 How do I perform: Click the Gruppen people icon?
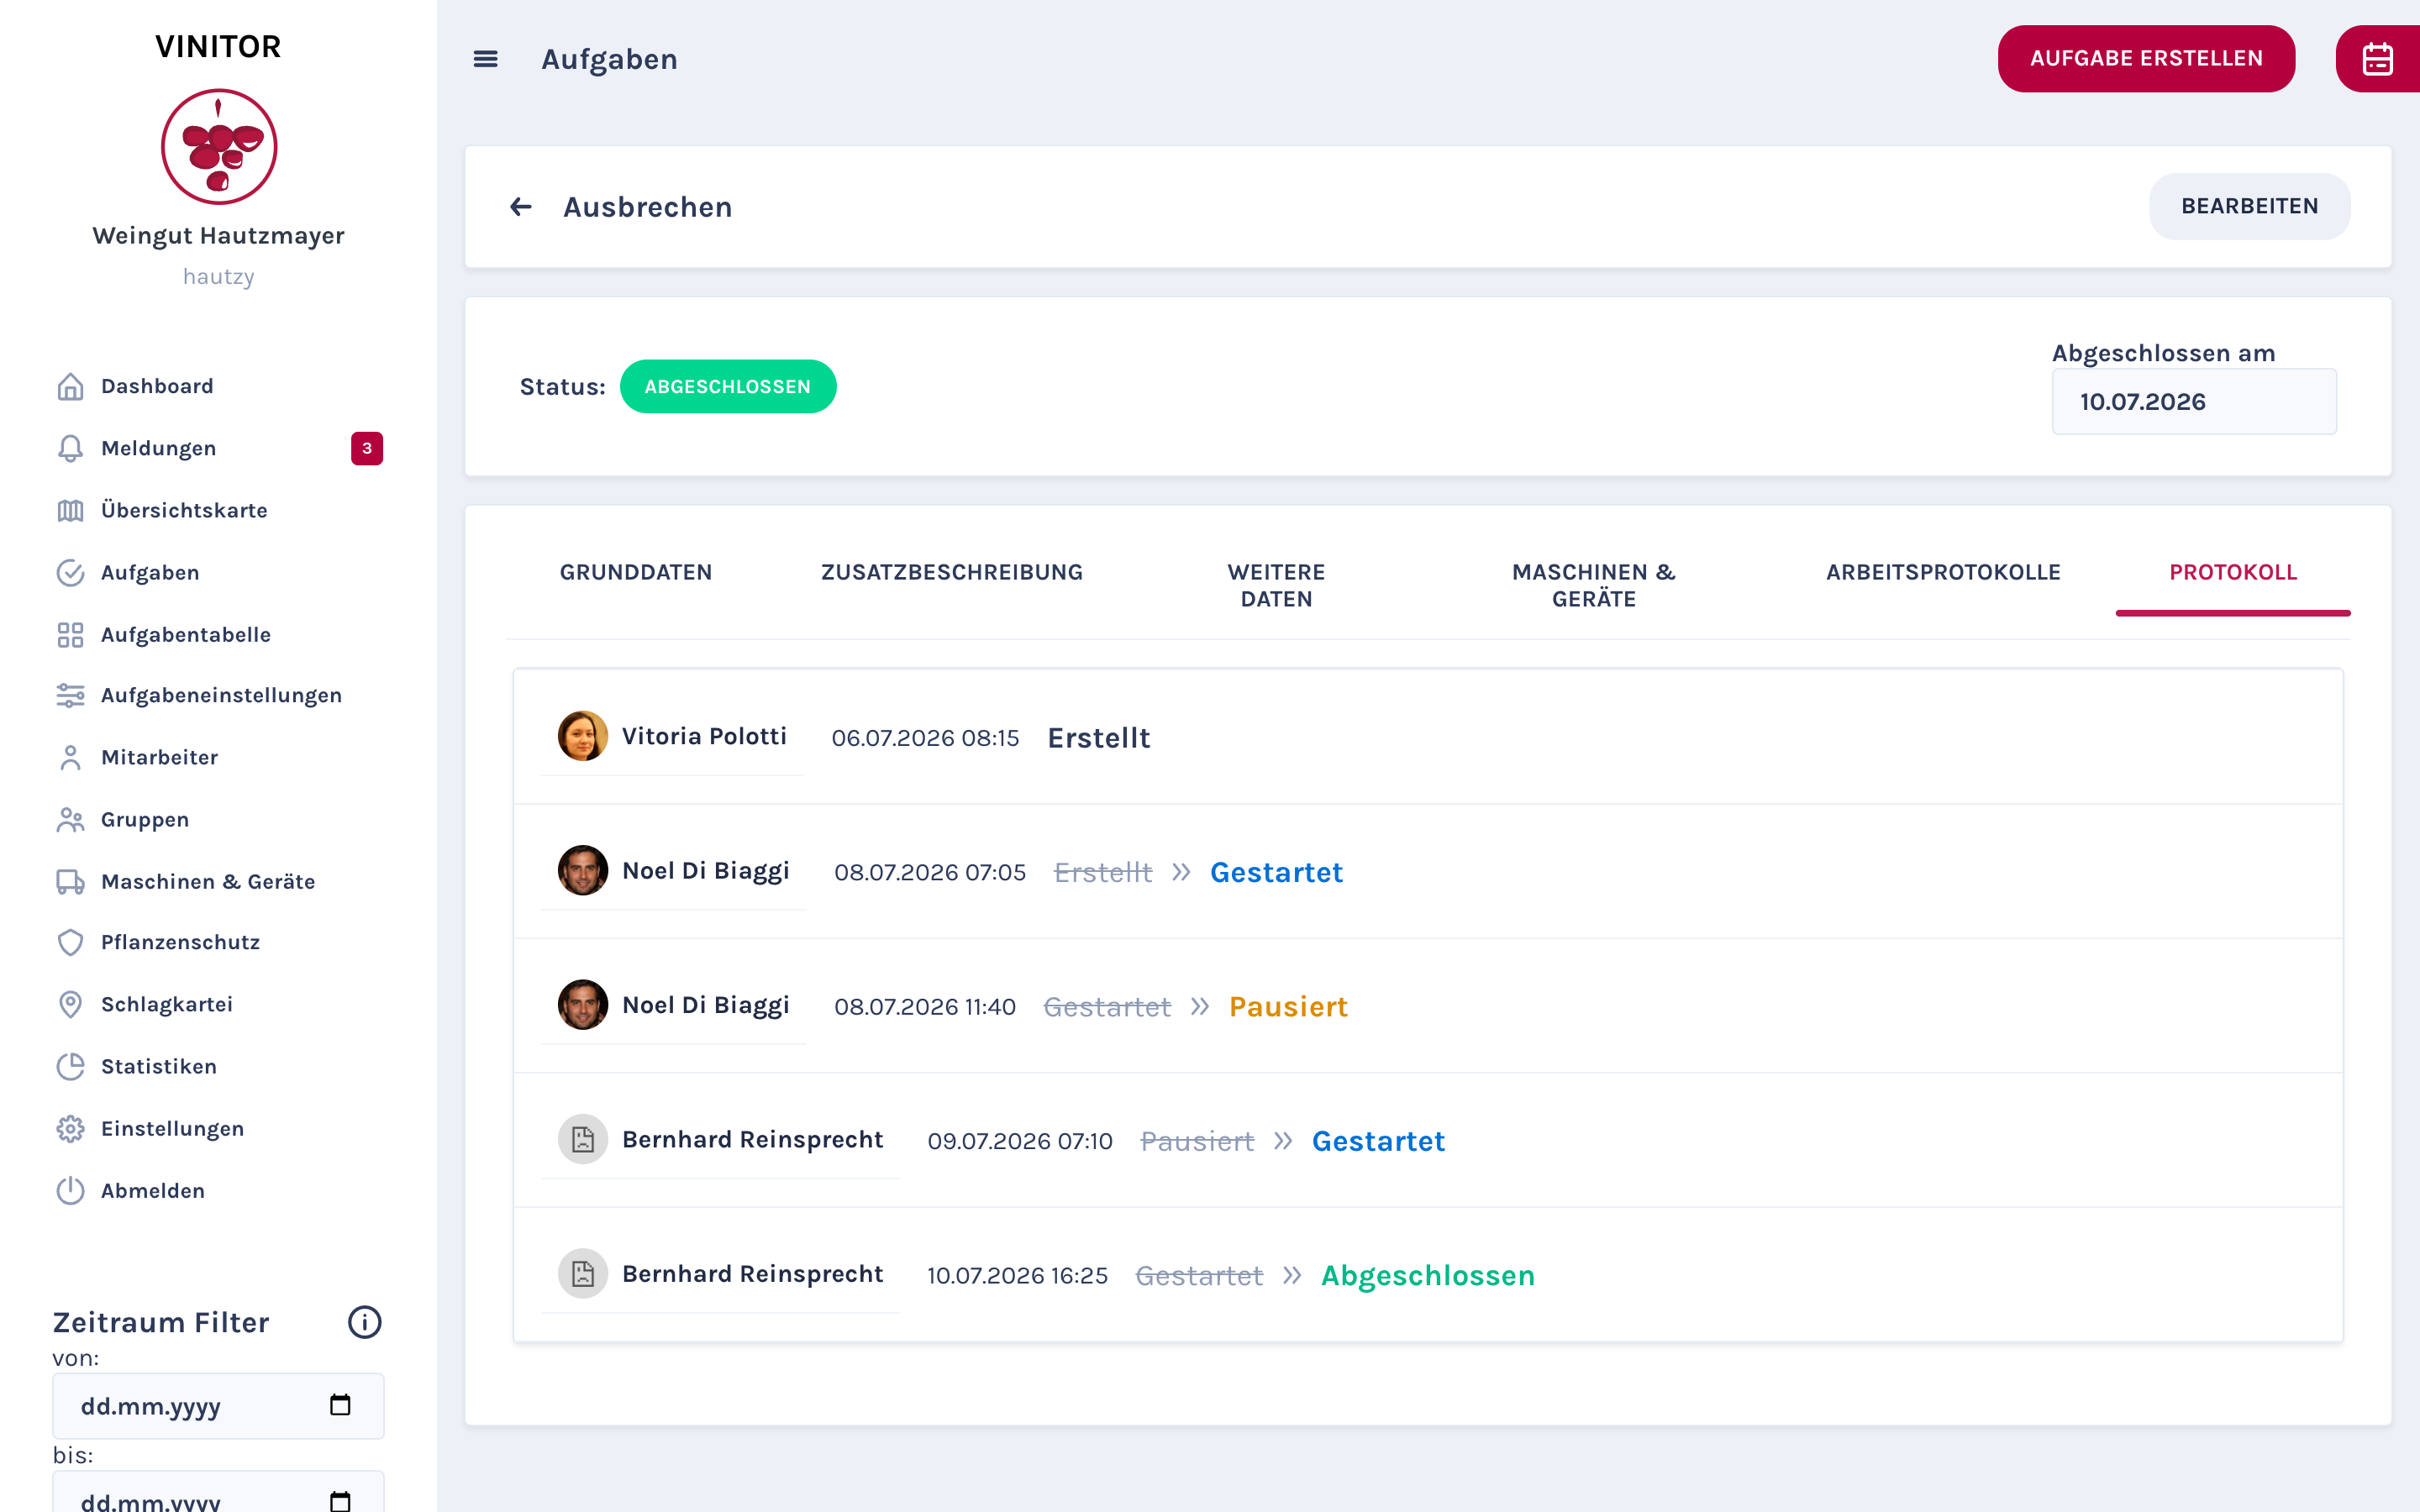70,819
